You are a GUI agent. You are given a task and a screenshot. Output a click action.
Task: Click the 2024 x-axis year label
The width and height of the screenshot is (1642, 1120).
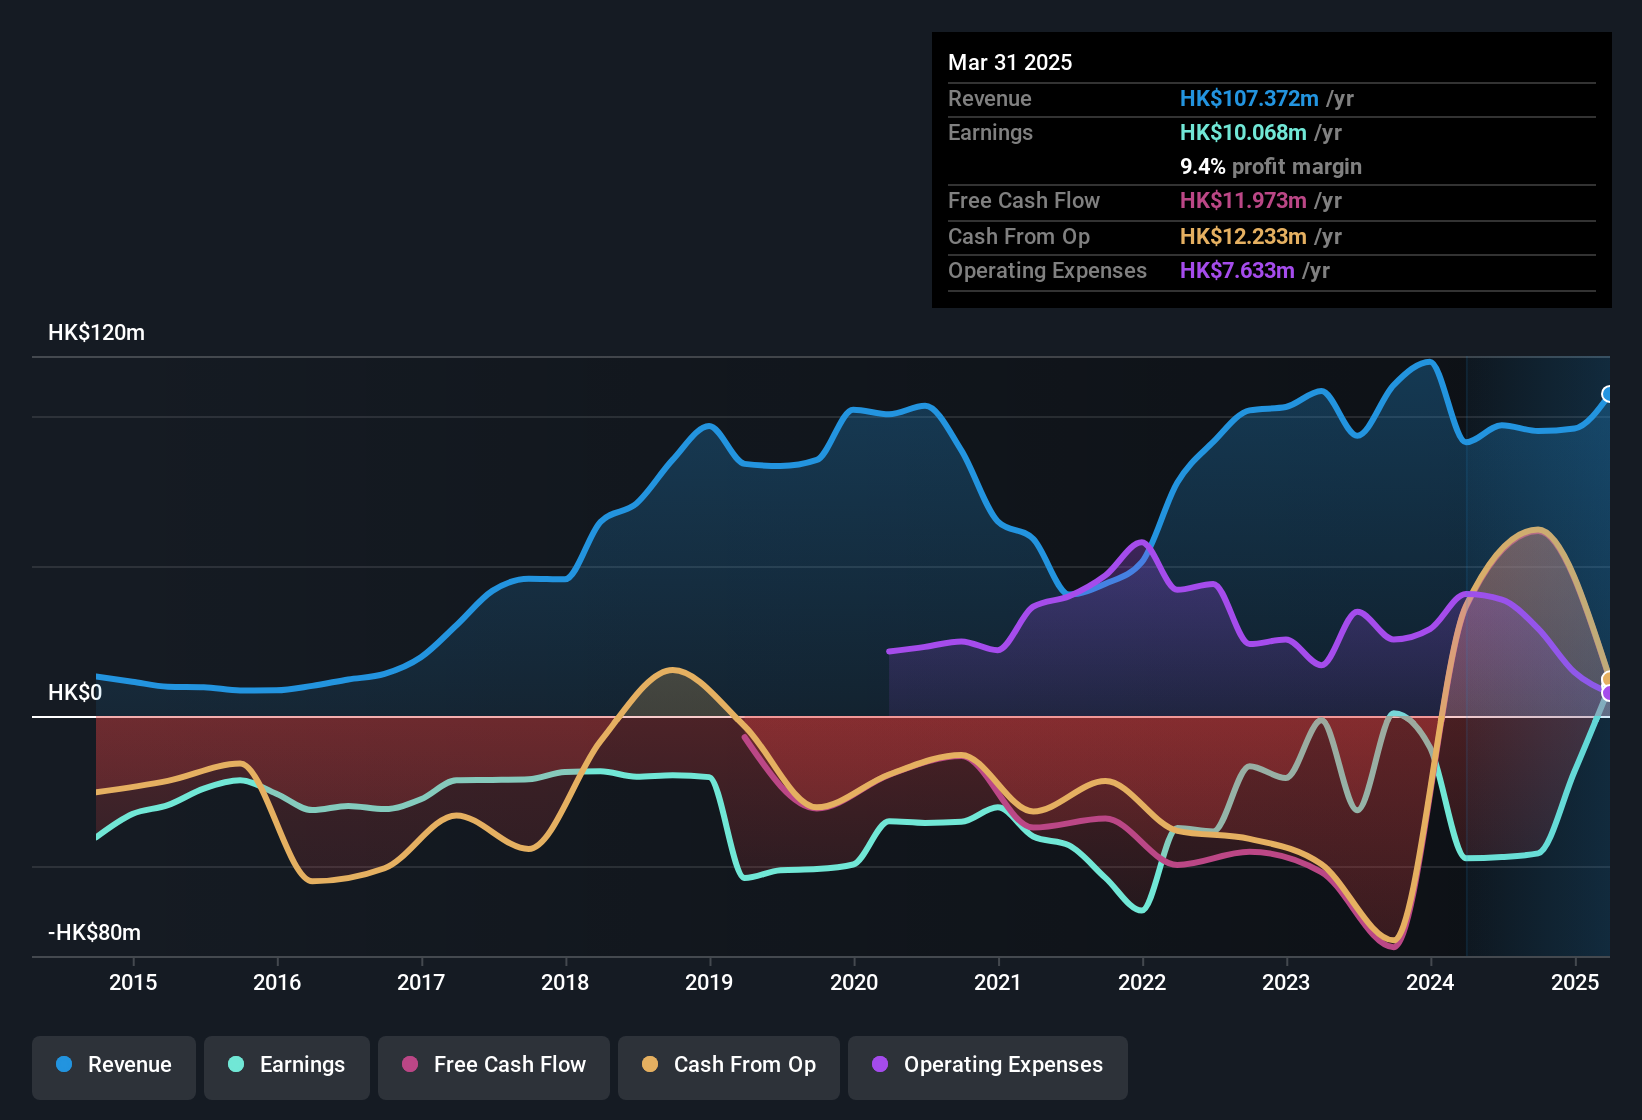tap(1430, 982)
